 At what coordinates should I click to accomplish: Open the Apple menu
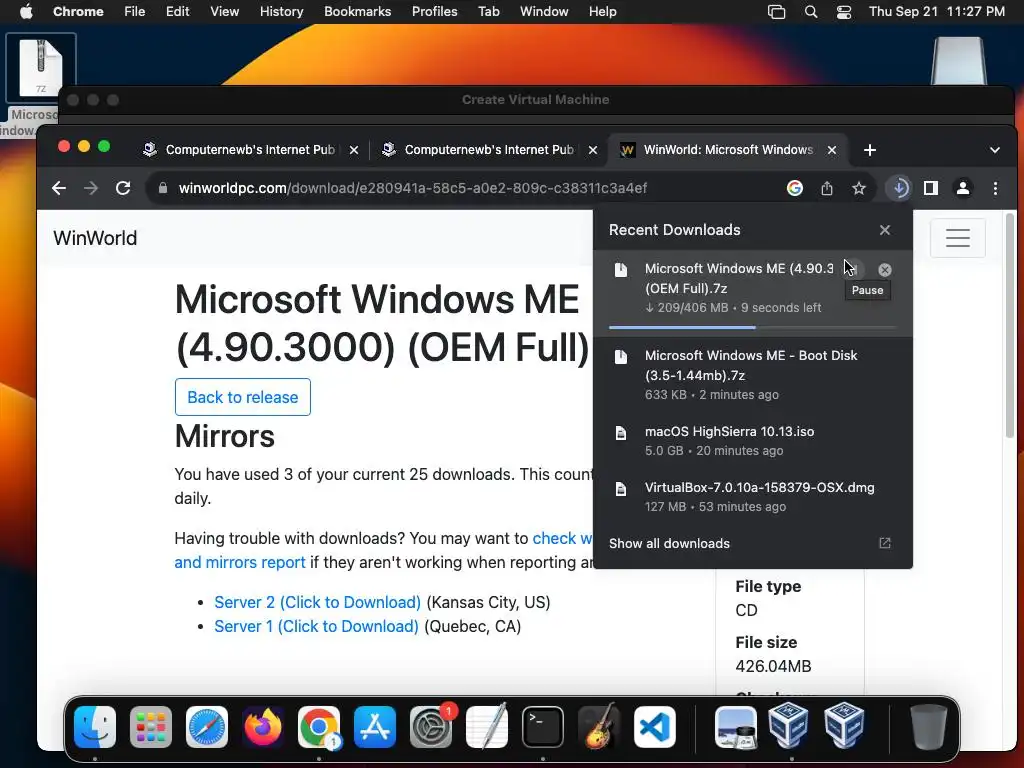pyautogui.click(x=25, y=12)
